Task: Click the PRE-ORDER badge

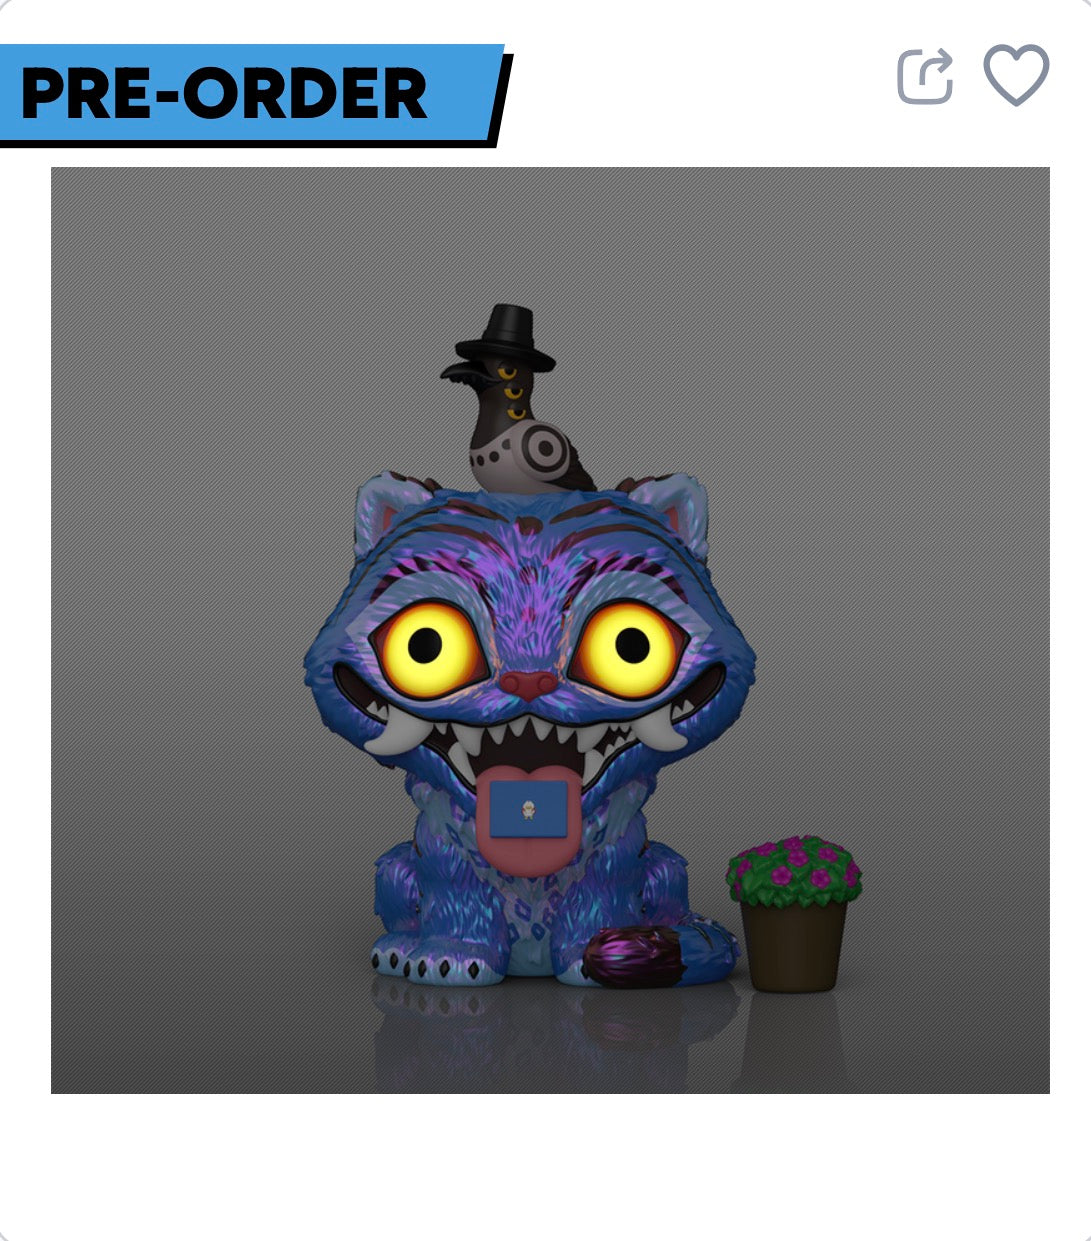Action: pos(256,95)
